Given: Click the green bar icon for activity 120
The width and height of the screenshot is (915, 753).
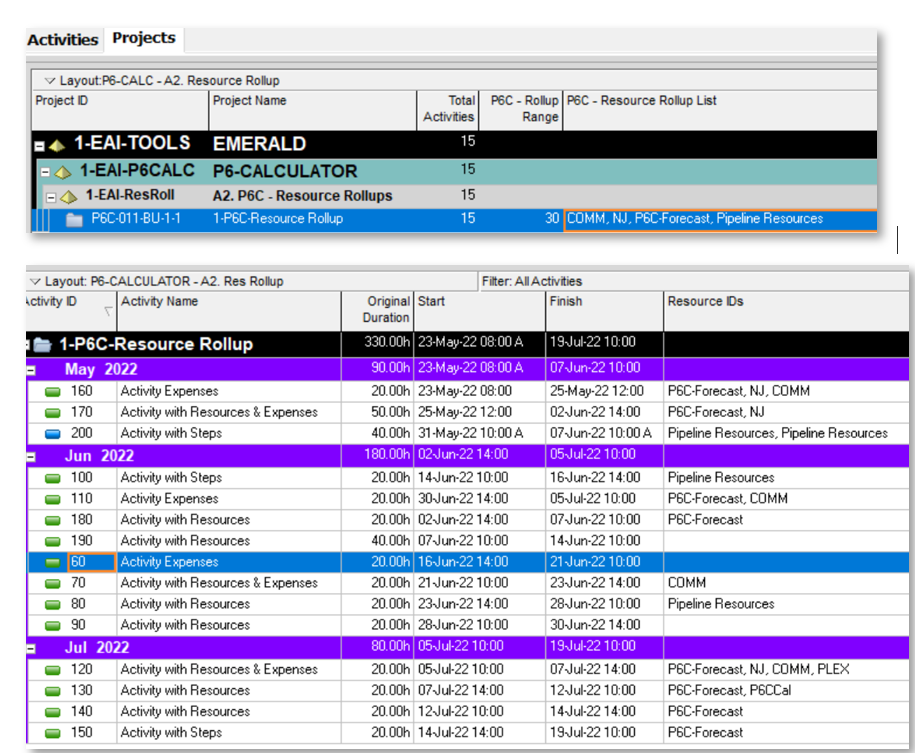Looking at the screenshot, I should point(52,670).
